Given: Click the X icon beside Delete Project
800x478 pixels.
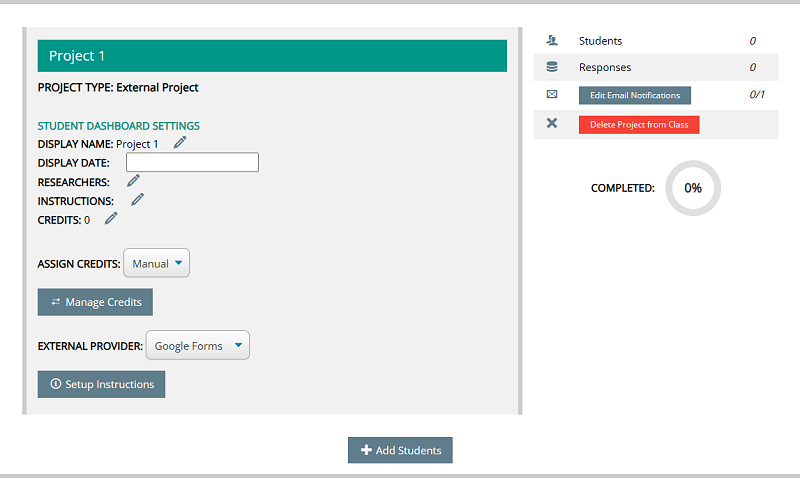Looking at the screenshot, I should tap(551, 124).
